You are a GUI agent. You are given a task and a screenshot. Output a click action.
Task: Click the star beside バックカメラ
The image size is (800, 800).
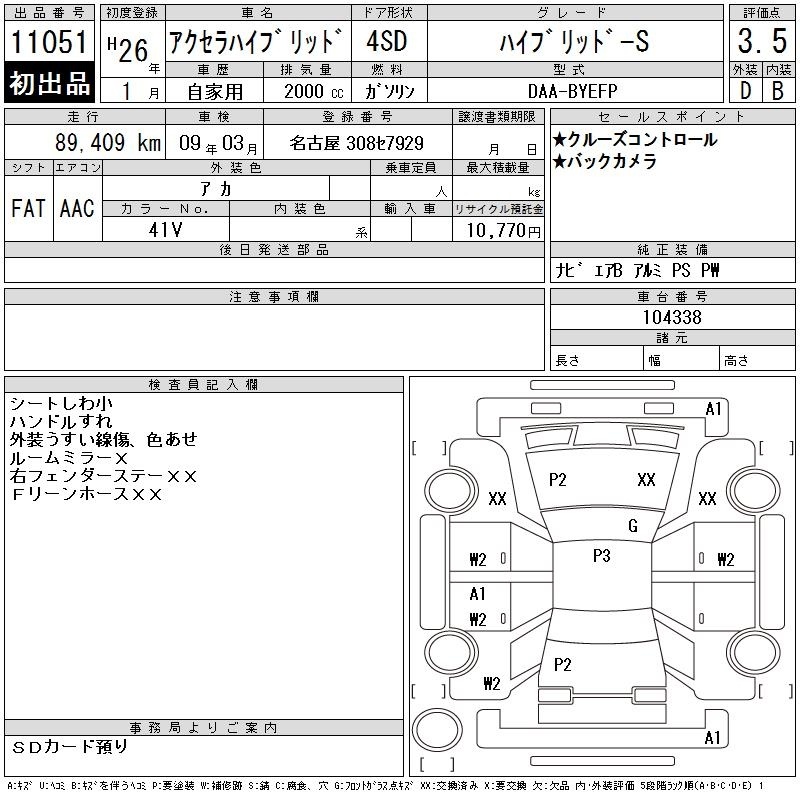(559, 161)
